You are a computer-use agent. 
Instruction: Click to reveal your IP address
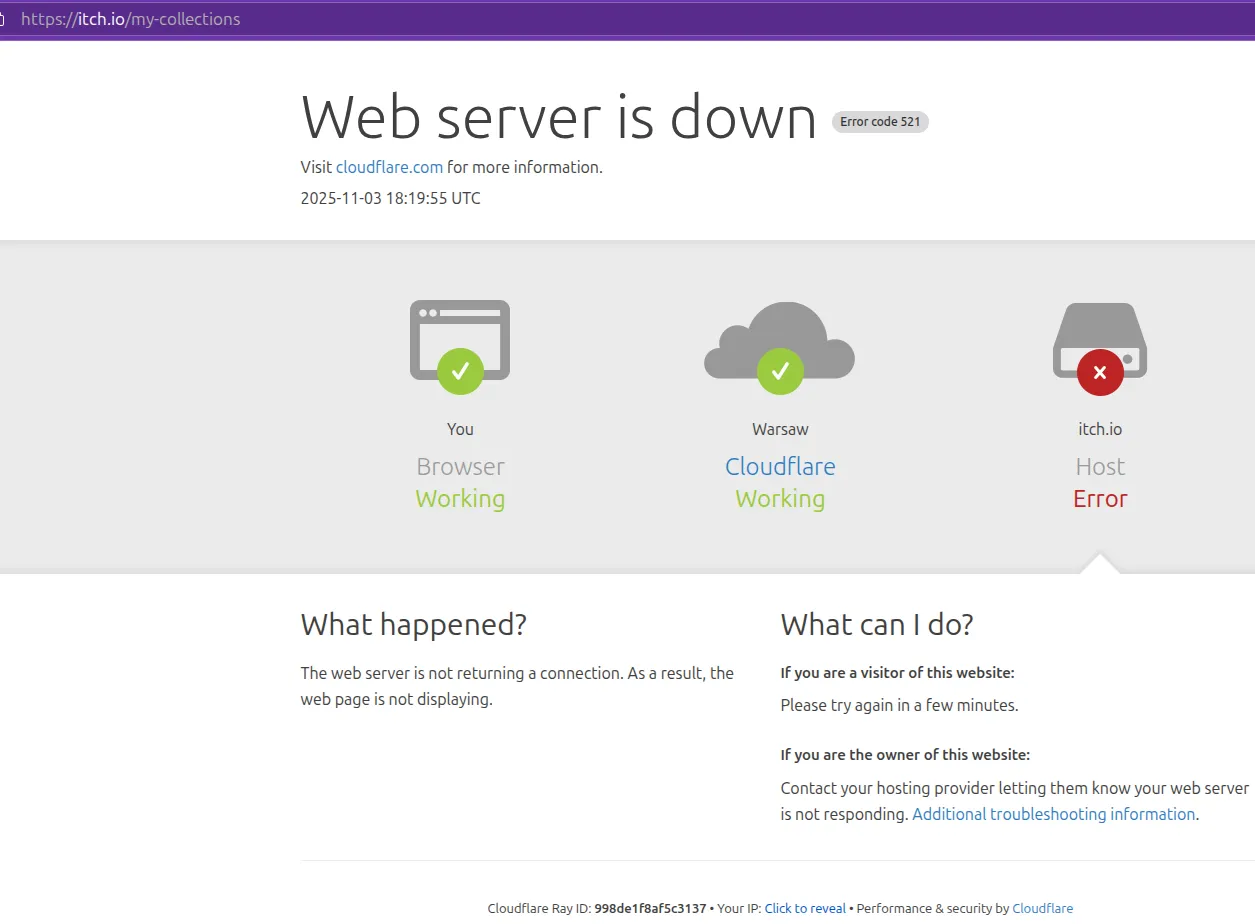[805, 908]
